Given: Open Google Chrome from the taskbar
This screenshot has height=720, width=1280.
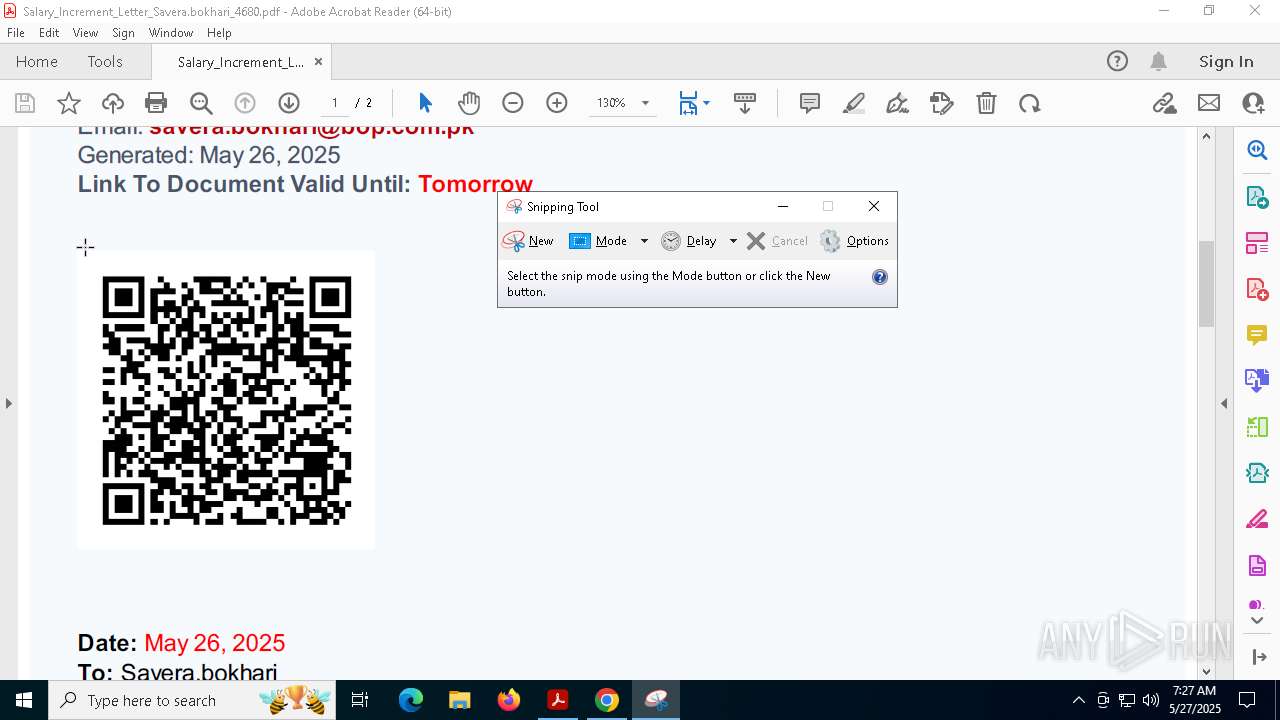Looking at the screenshot, I should click(x=607, y=700).
